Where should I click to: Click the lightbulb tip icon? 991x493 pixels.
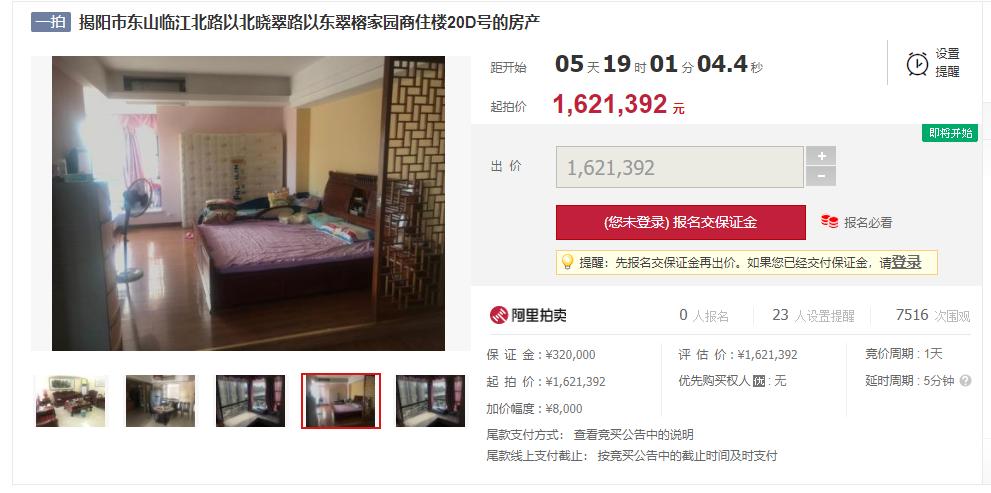(568, 262)
